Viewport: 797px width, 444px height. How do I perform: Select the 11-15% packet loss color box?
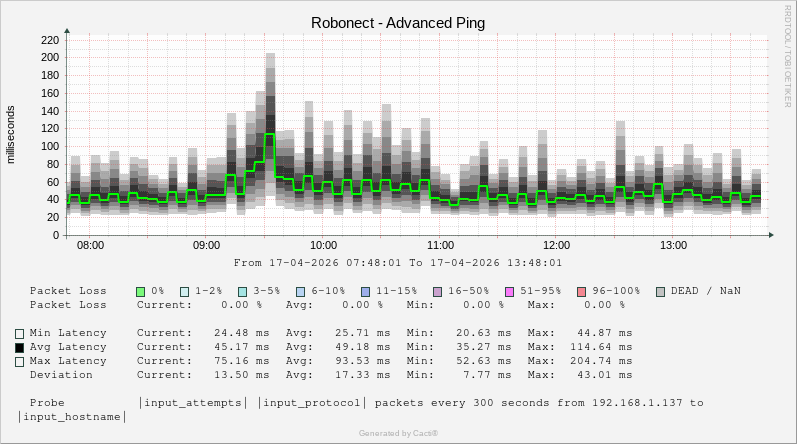(365, 291)
